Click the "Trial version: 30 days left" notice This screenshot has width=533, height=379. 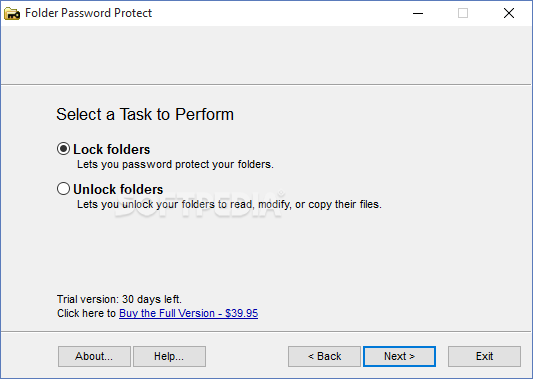119,299
